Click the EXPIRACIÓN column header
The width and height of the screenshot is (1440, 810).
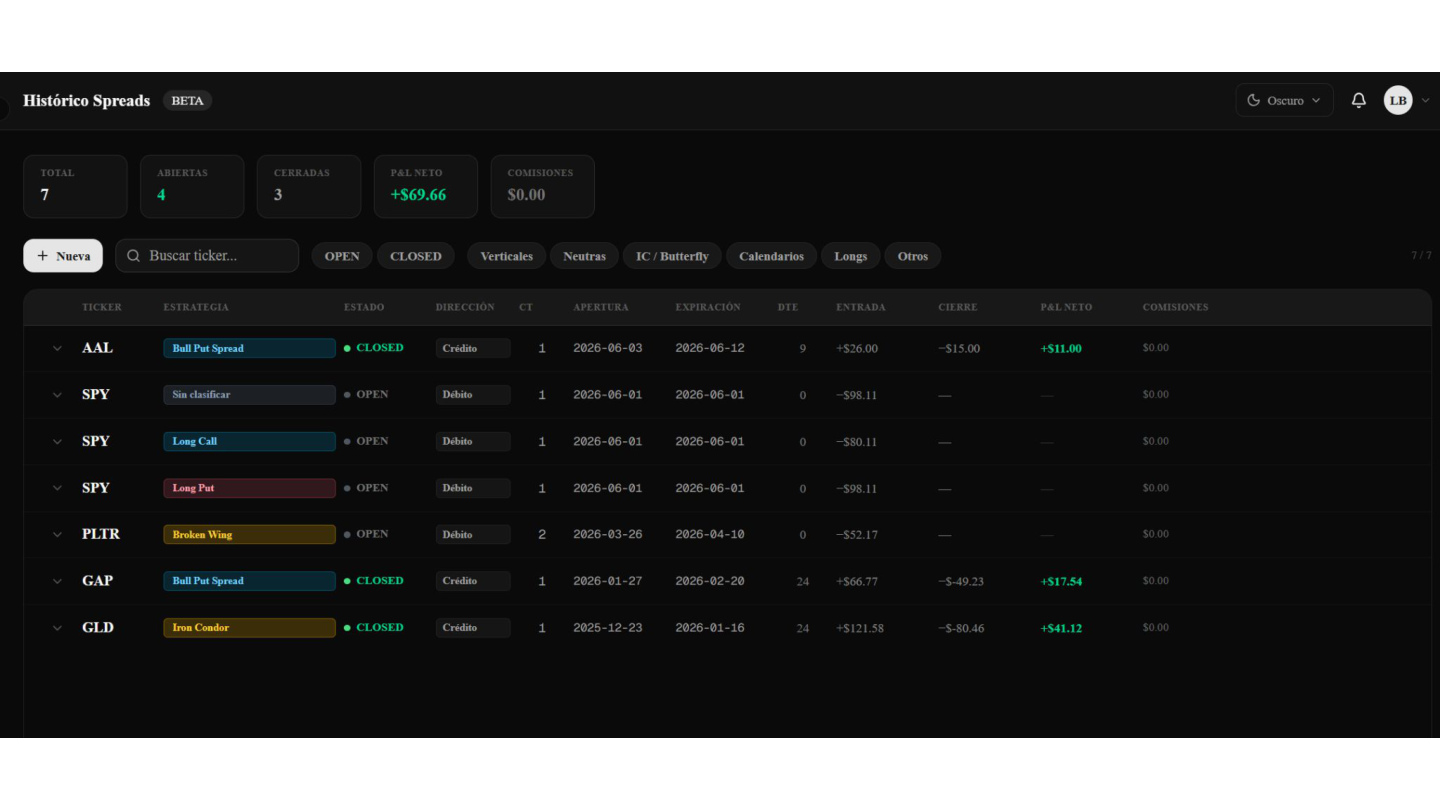pyautogui.click(x=708, y=307)
